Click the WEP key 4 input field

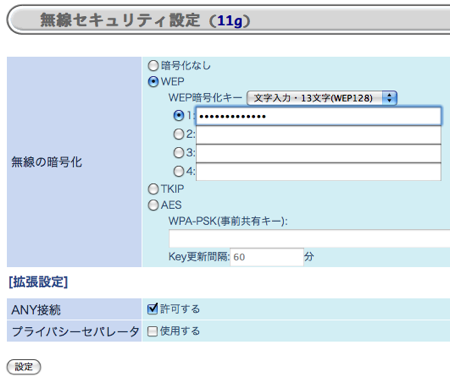click(x=318, y=172)
